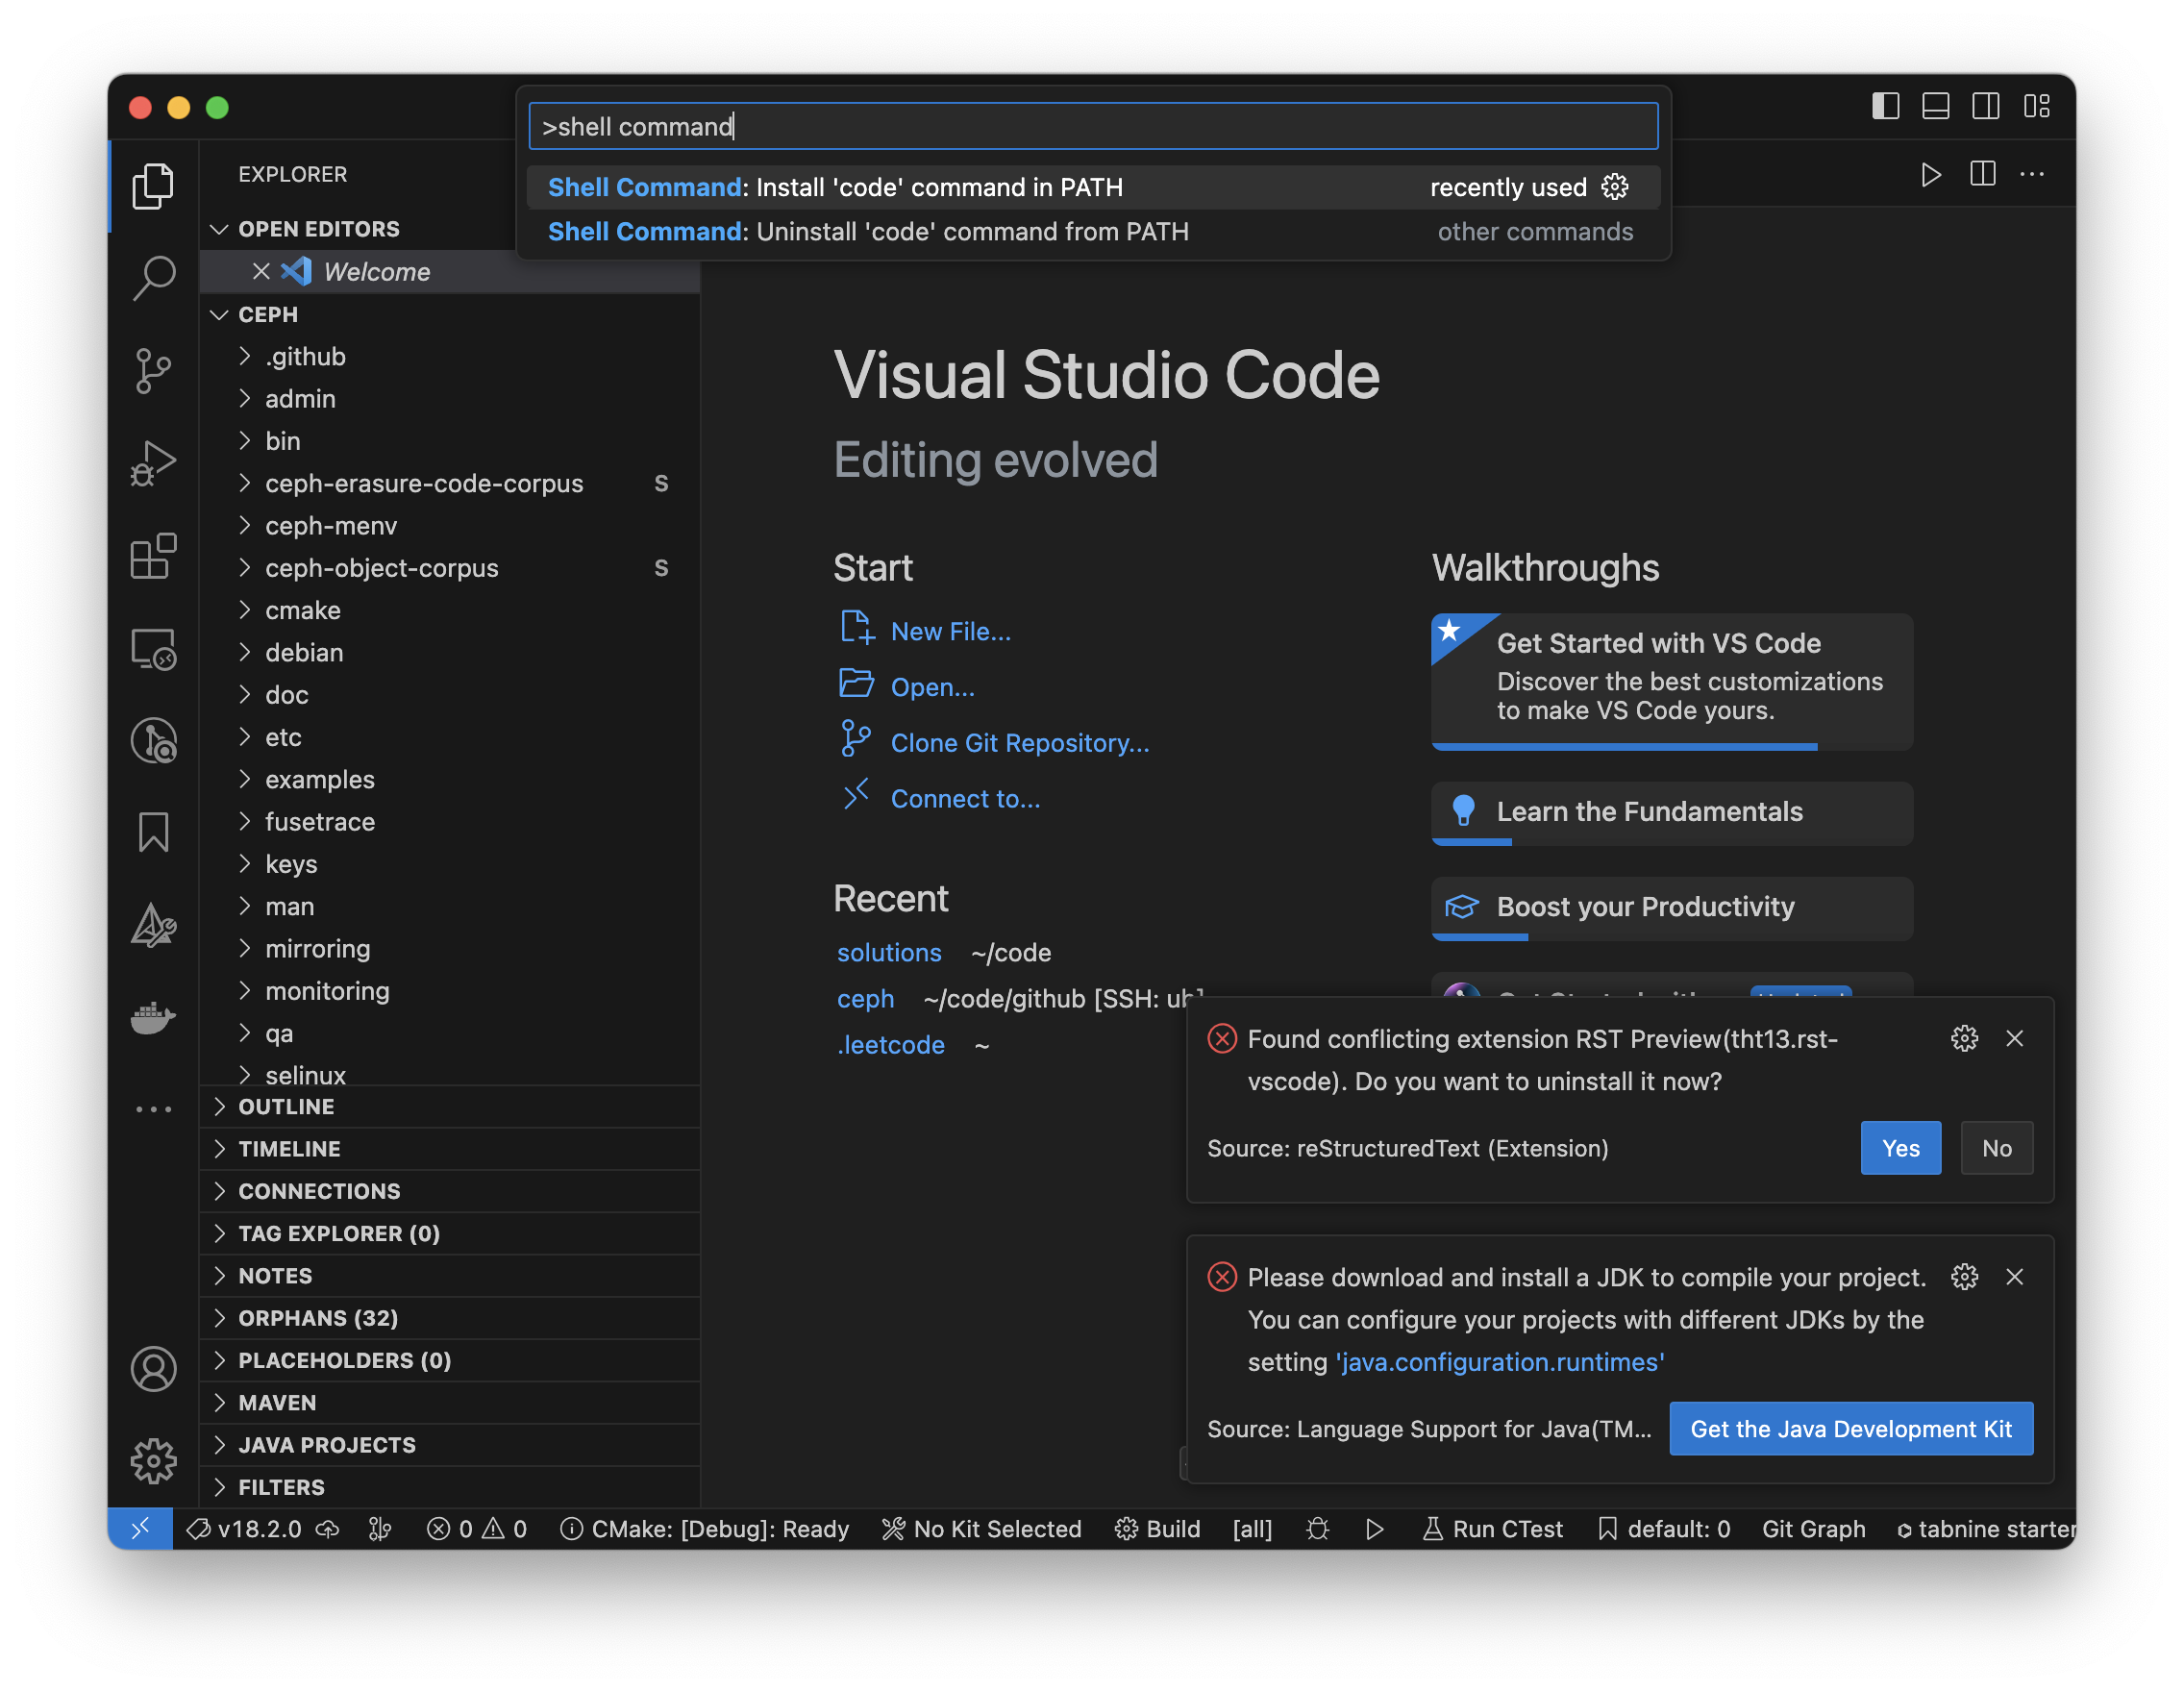Toggle Primary Side Bar visibility
The width and height of the screenshot is (2184, 1692).
1886,106
